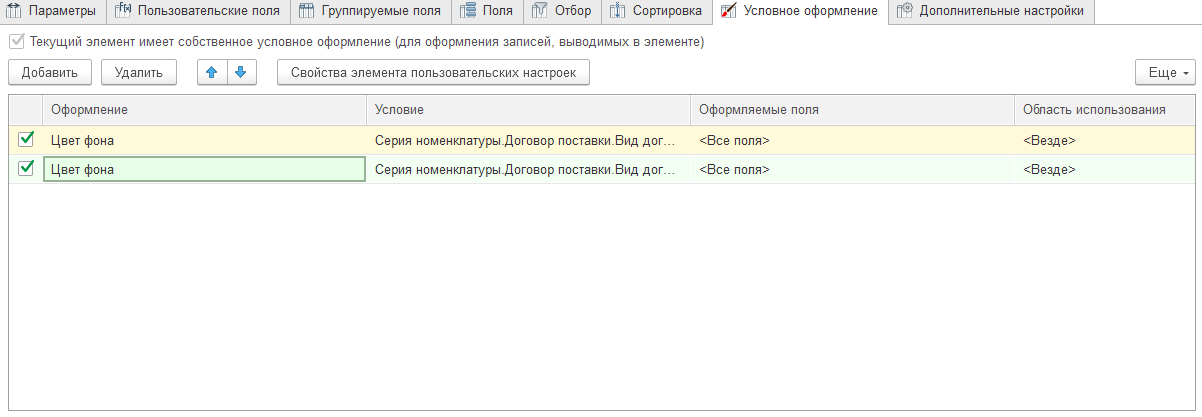Screen dimensions: 1202x417
Task: Click the active Цвет фона edit cell in second row
Action: point(205,170)
